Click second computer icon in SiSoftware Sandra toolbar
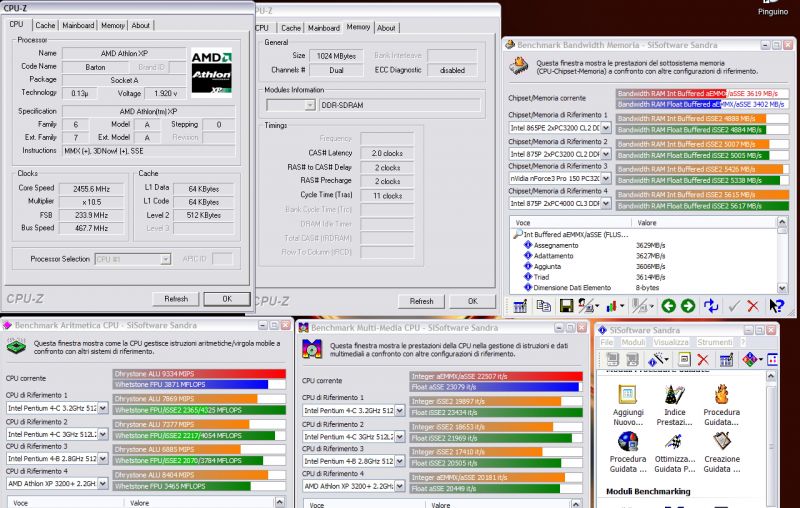The height and width of the screenshot is (508, 800). click(632, 360)
